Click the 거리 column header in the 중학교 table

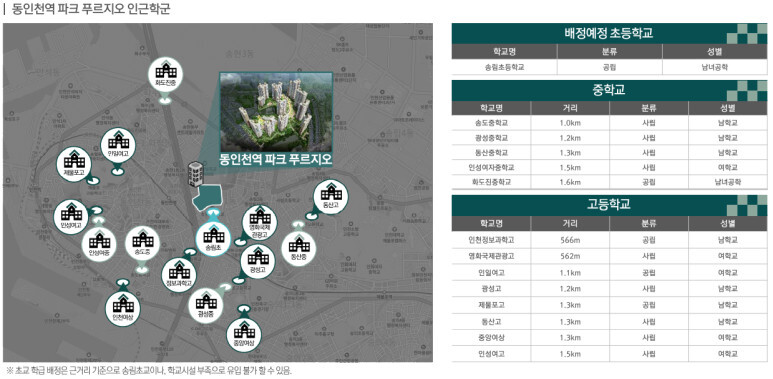pyautogui.click(x=570, y=108)
